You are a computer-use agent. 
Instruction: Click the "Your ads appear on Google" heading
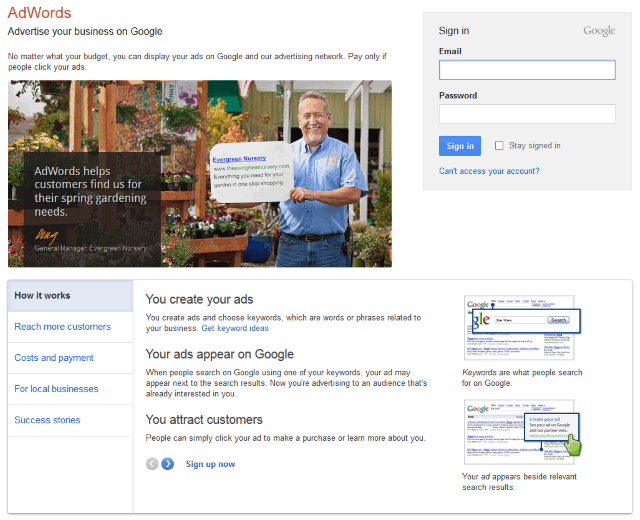pyautogui.click(x=220, y=354)
